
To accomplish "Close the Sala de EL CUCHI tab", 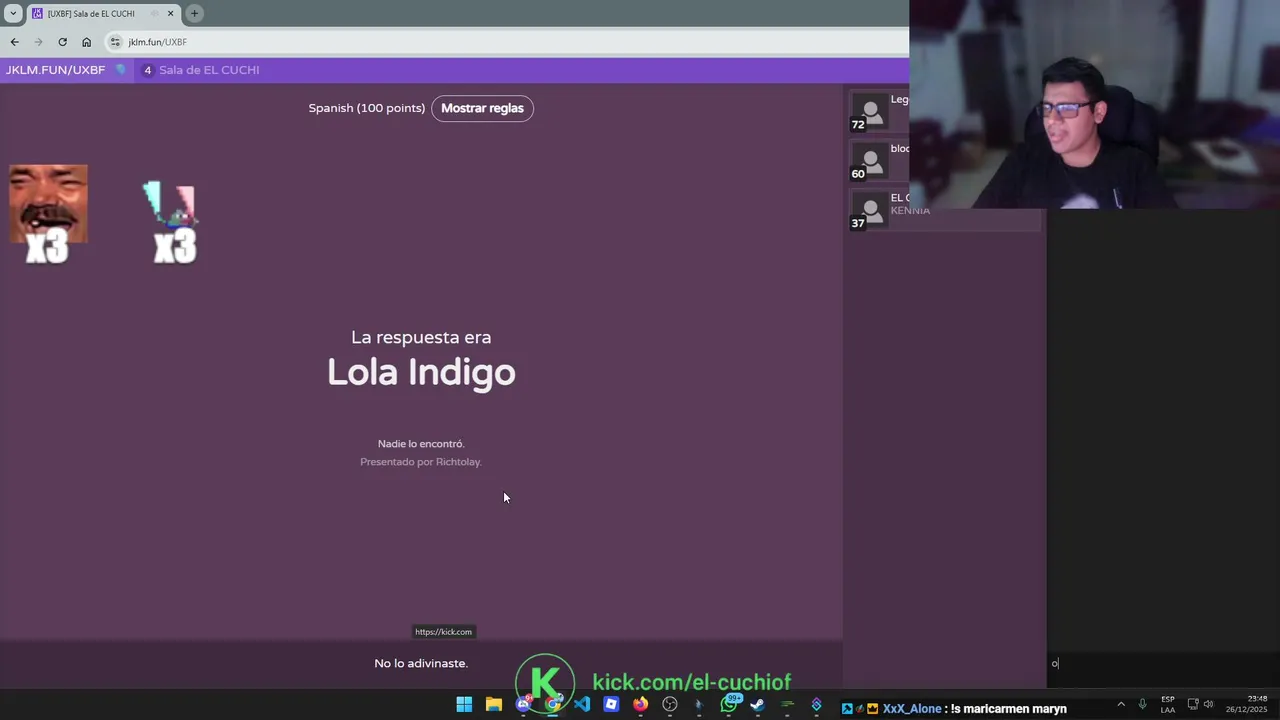I will click(170, 13).
